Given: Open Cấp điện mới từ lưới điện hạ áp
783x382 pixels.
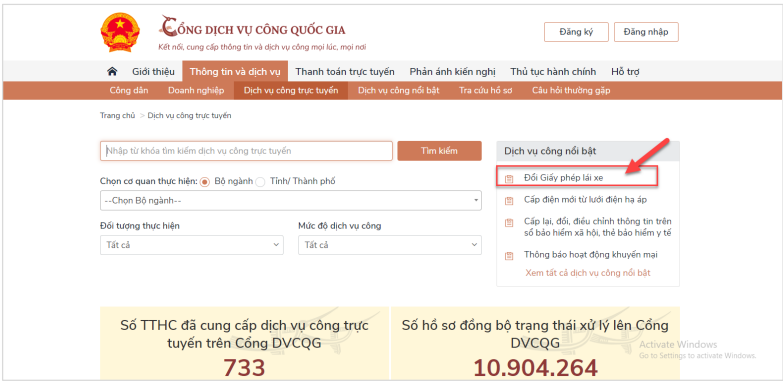Looking at the screenshot, I should tap(586, 200).
